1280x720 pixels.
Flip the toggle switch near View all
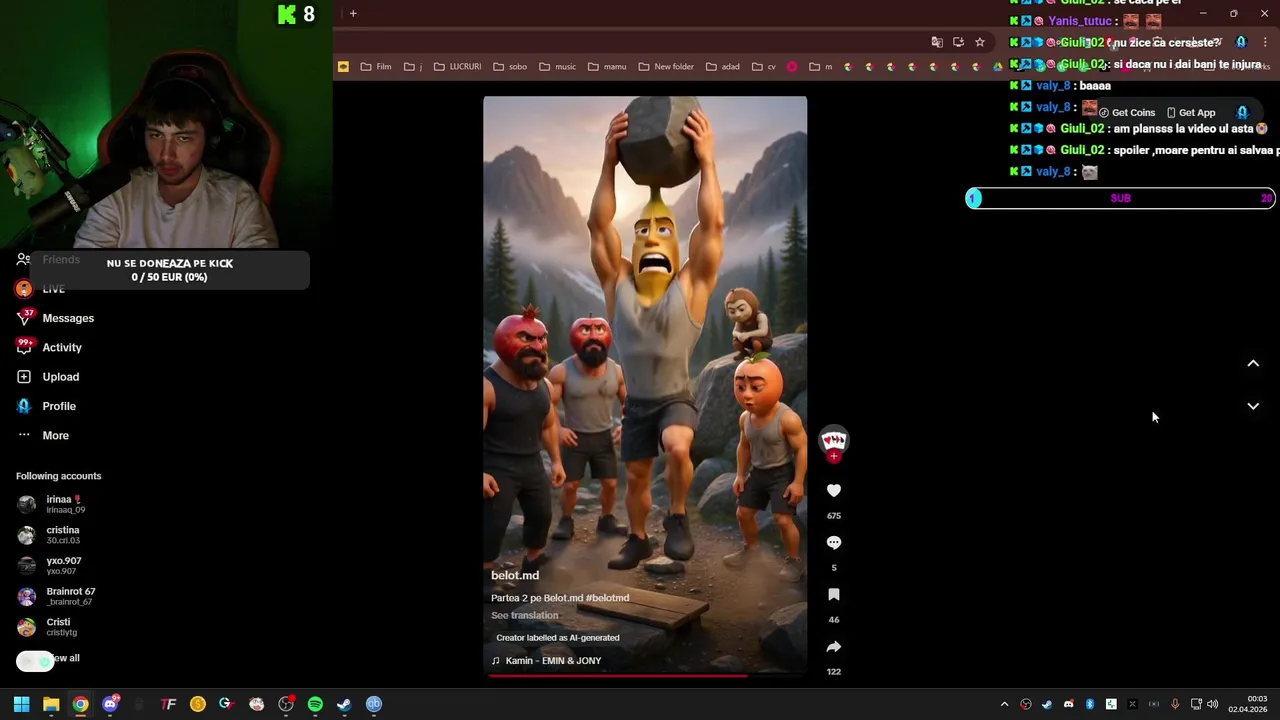pyautogui.click(x=35, y=661)
